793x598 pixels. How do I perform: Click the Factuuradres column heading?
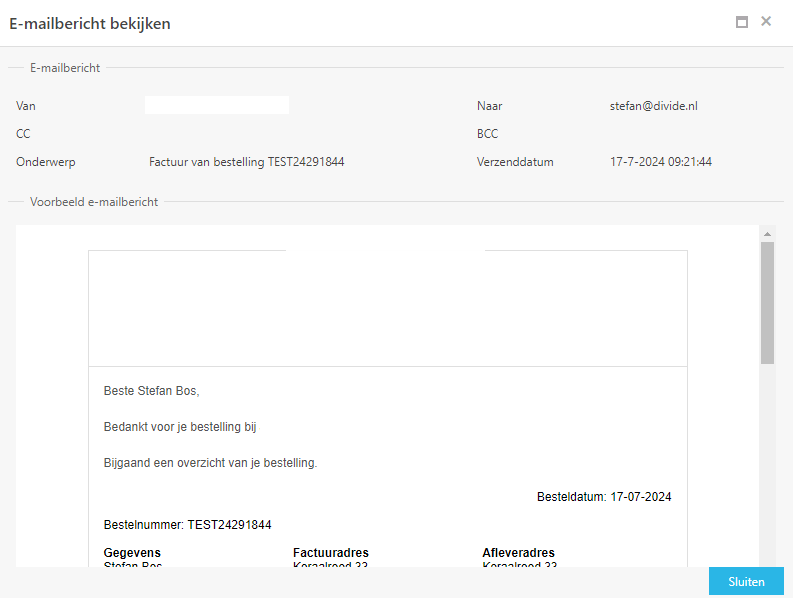click(x=331, y=552)
